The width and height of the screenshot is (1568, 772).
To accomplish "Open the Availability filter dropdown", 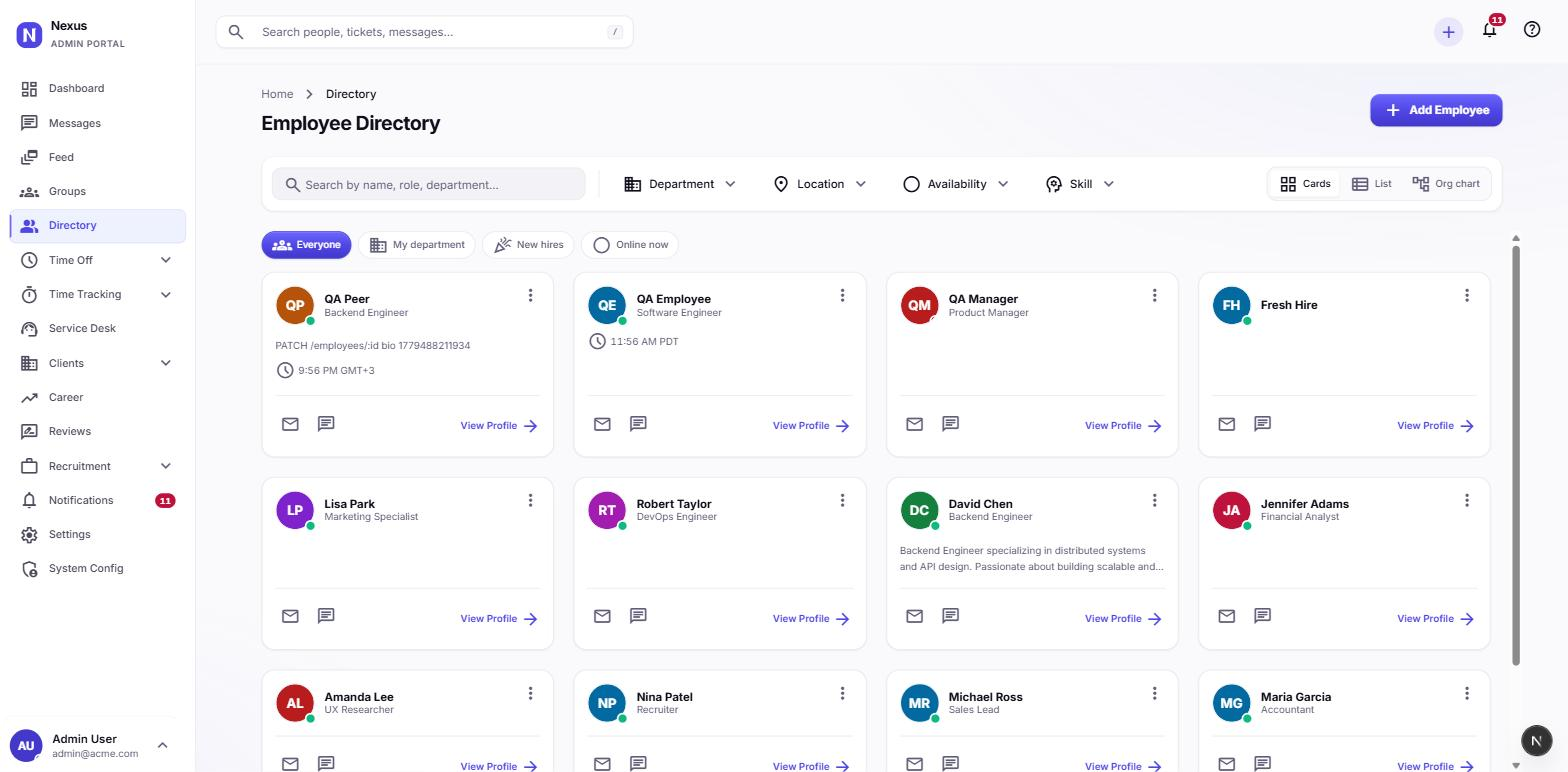I will [956, 184].
